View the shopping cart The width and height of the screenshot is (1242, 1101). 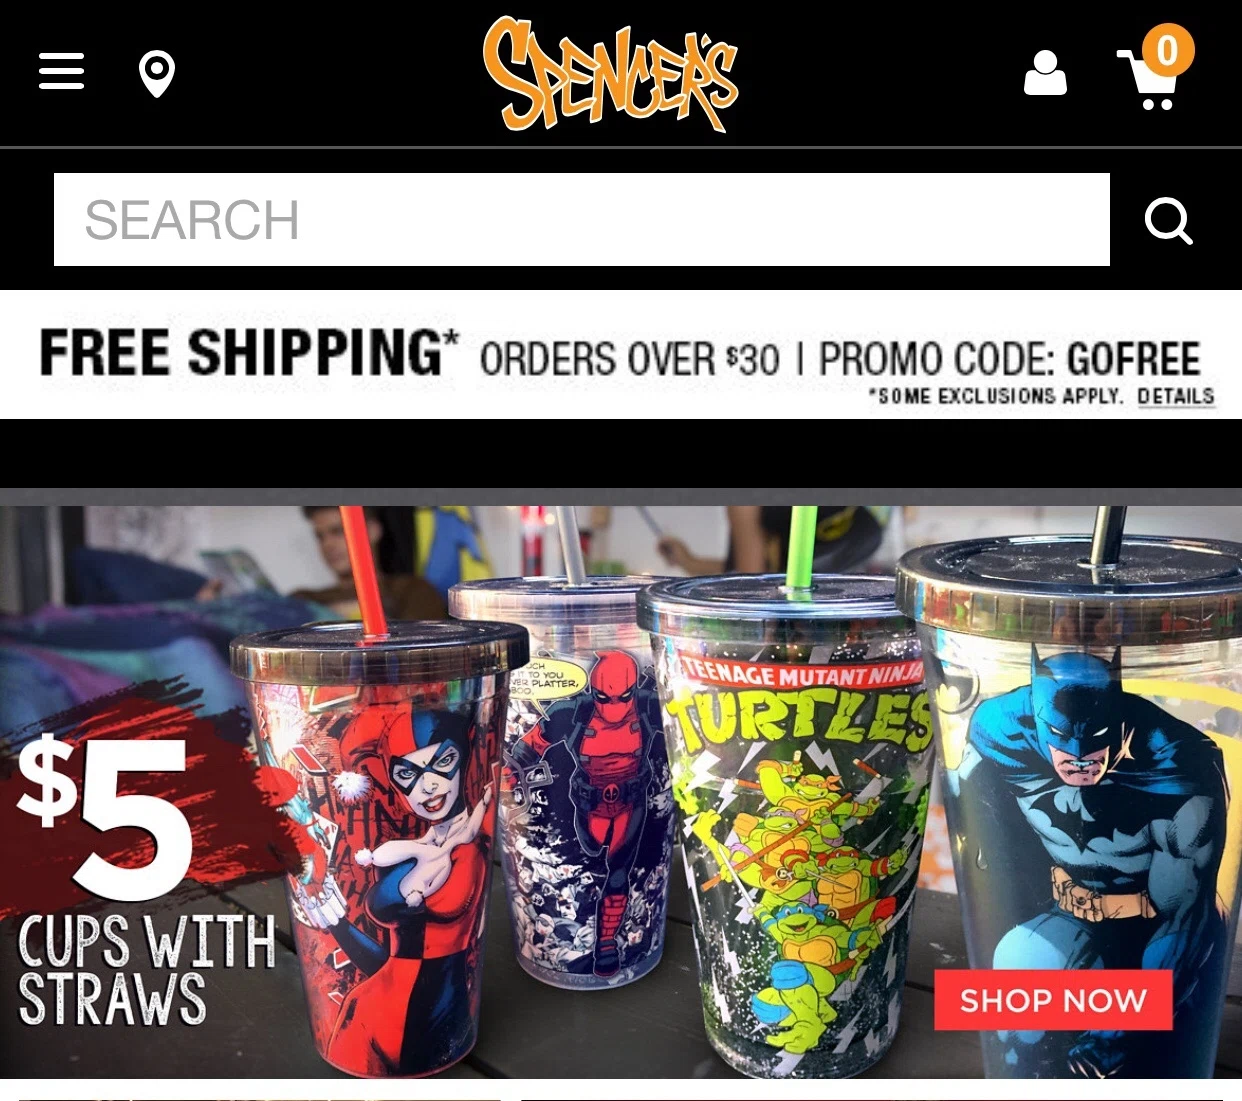coord(1148,80)
